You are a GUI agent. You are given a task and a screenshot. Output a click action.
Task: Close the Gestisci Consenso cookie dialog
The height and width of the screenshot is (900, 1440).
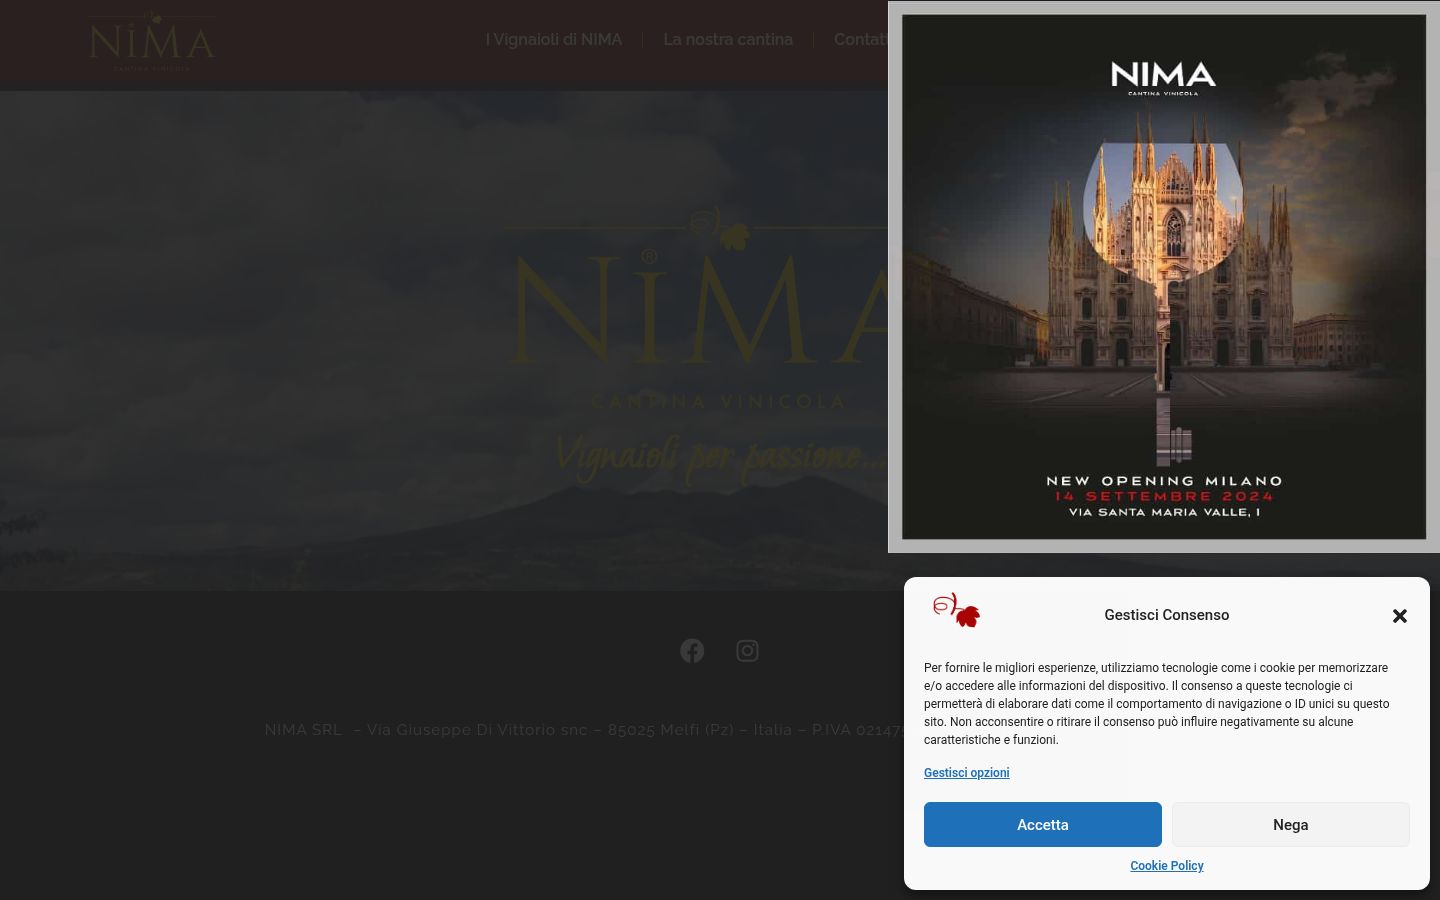1400,616
